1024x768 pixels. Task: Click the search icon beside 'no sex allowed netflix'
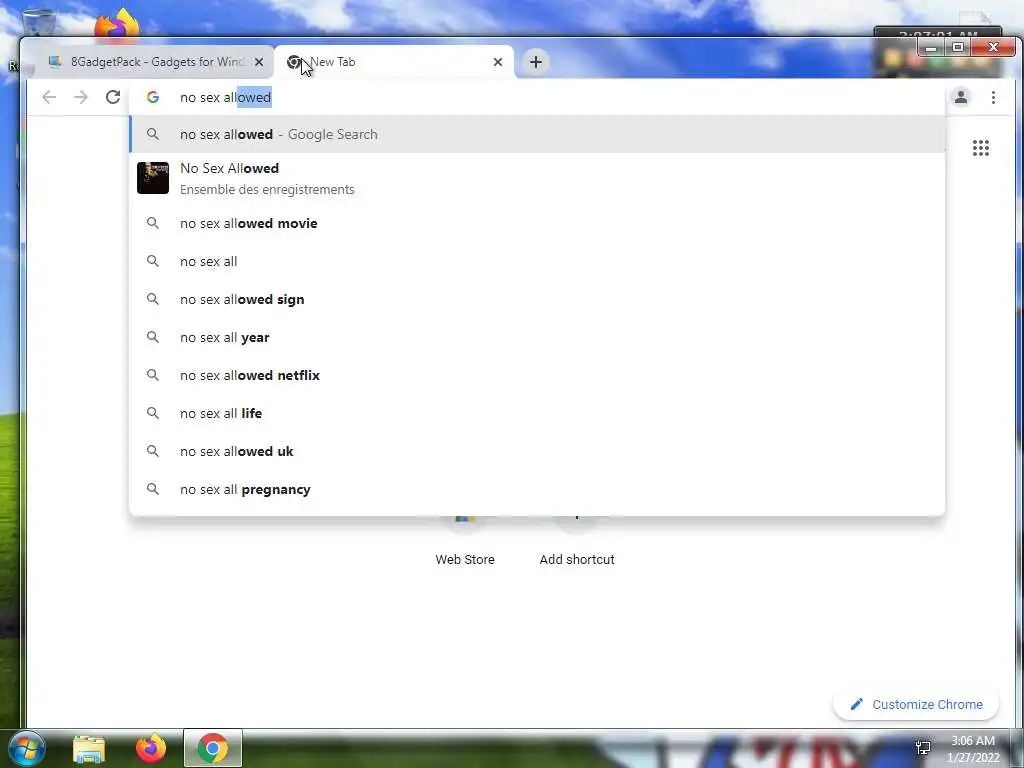[x=153, y=376]
